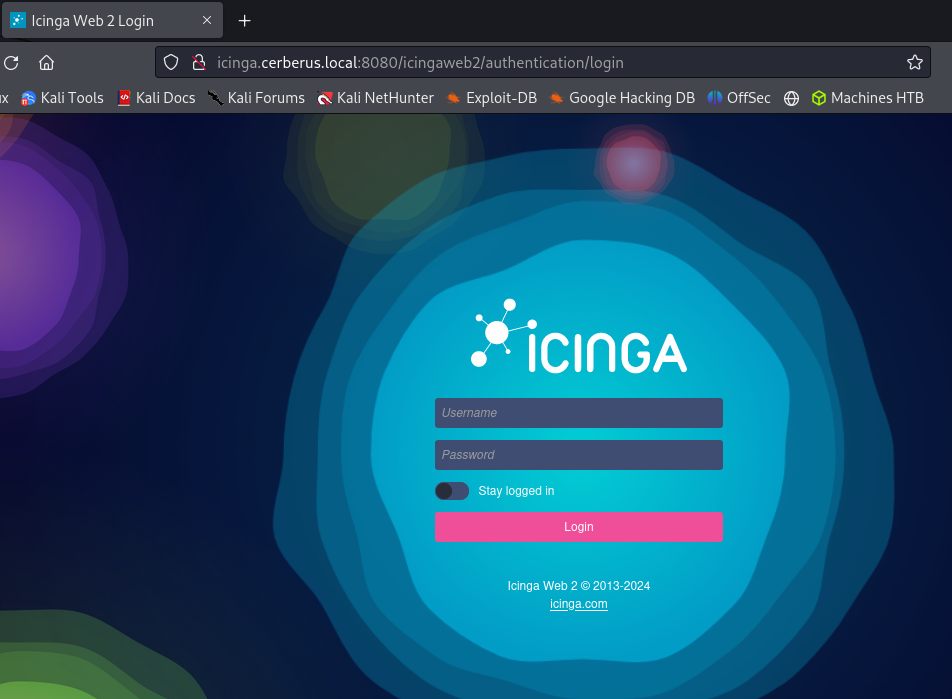Reload the page with the refresh icon
Image resolution: width=952 pixels, height=699 pixels.
[12, 63]
